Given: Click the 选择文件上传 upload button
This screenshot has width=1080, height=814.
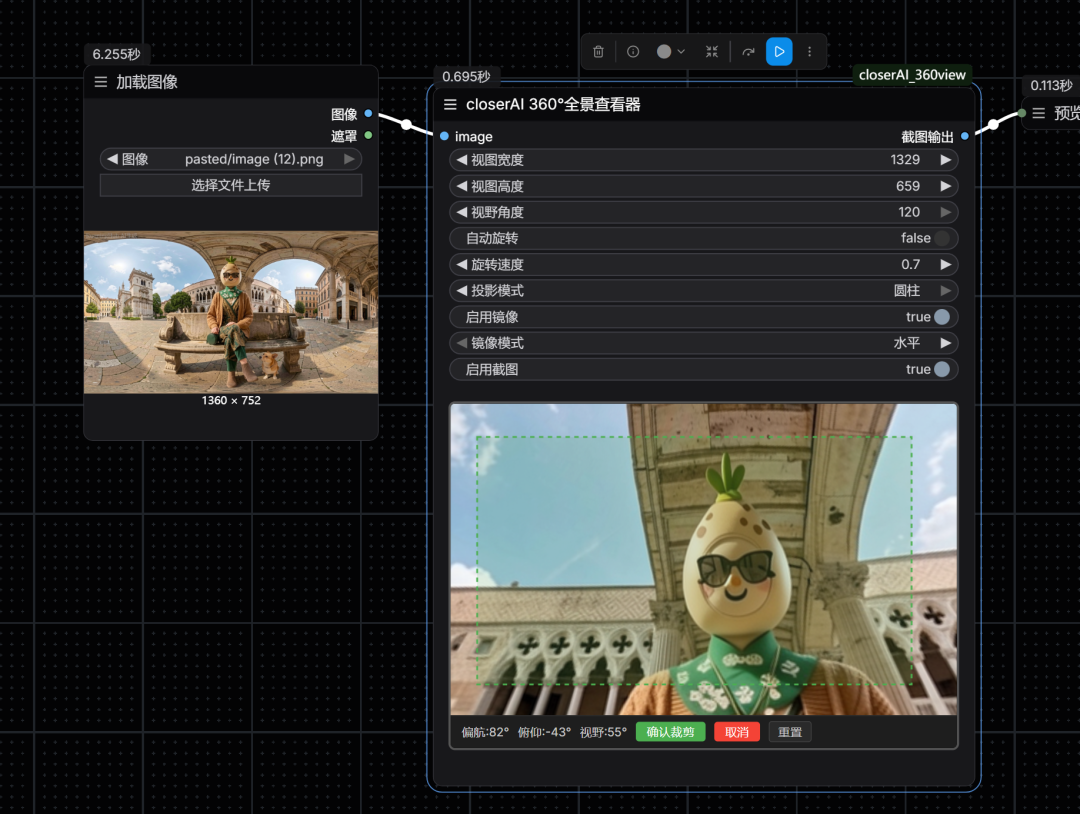Looking at the screenshot, I should [231, 185].
